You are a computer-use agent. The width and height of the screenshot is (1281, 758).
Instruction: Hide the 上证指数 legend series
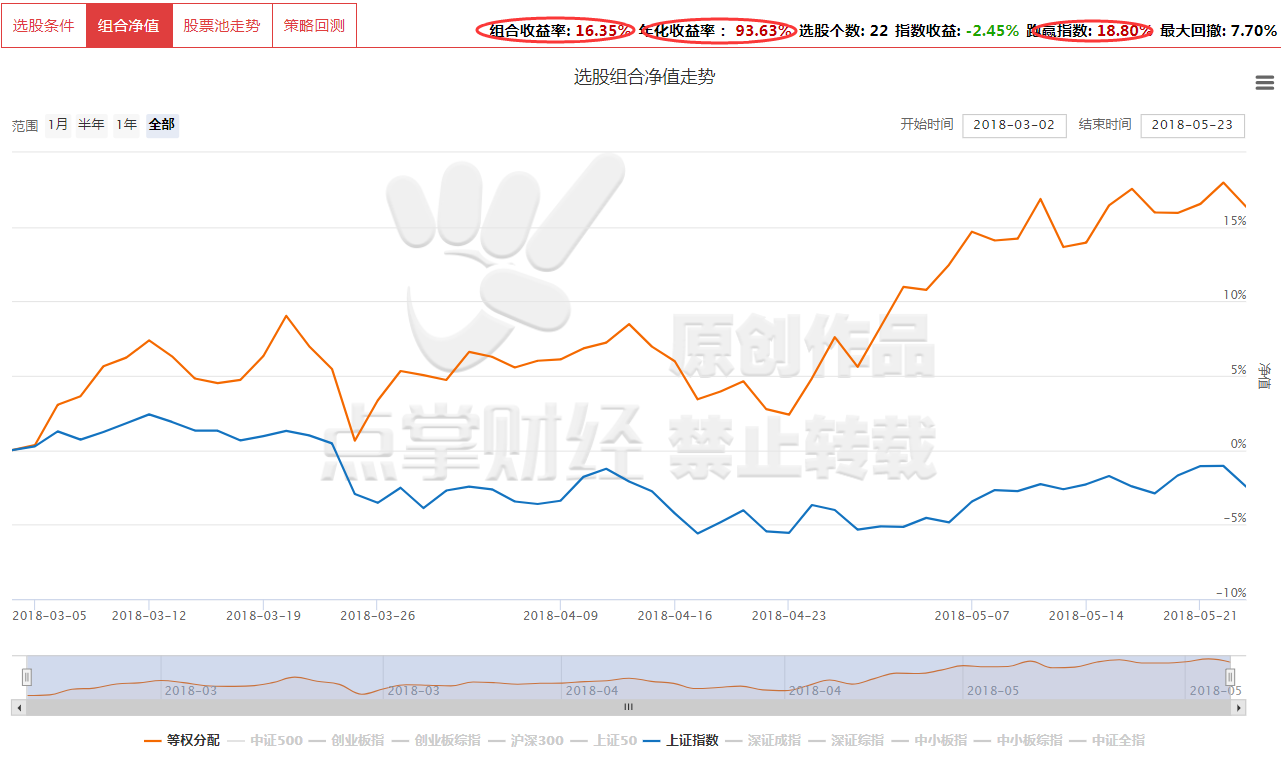tap(682, 741)
